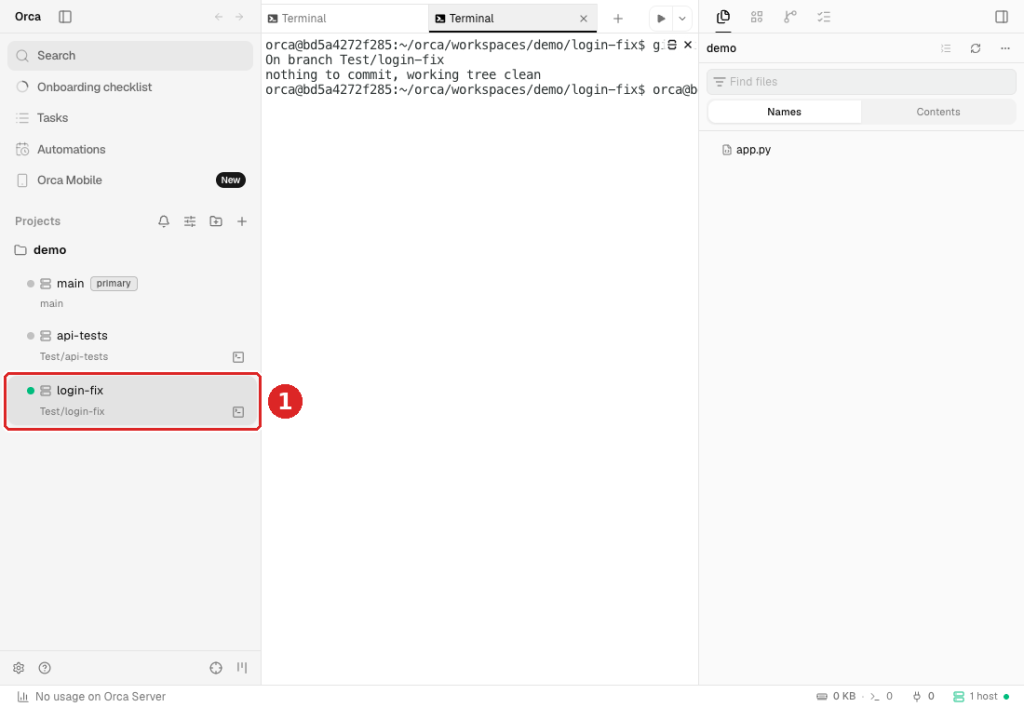
Task: Click the server icon in terminal overlay
Action: click(x=671, y=45)
